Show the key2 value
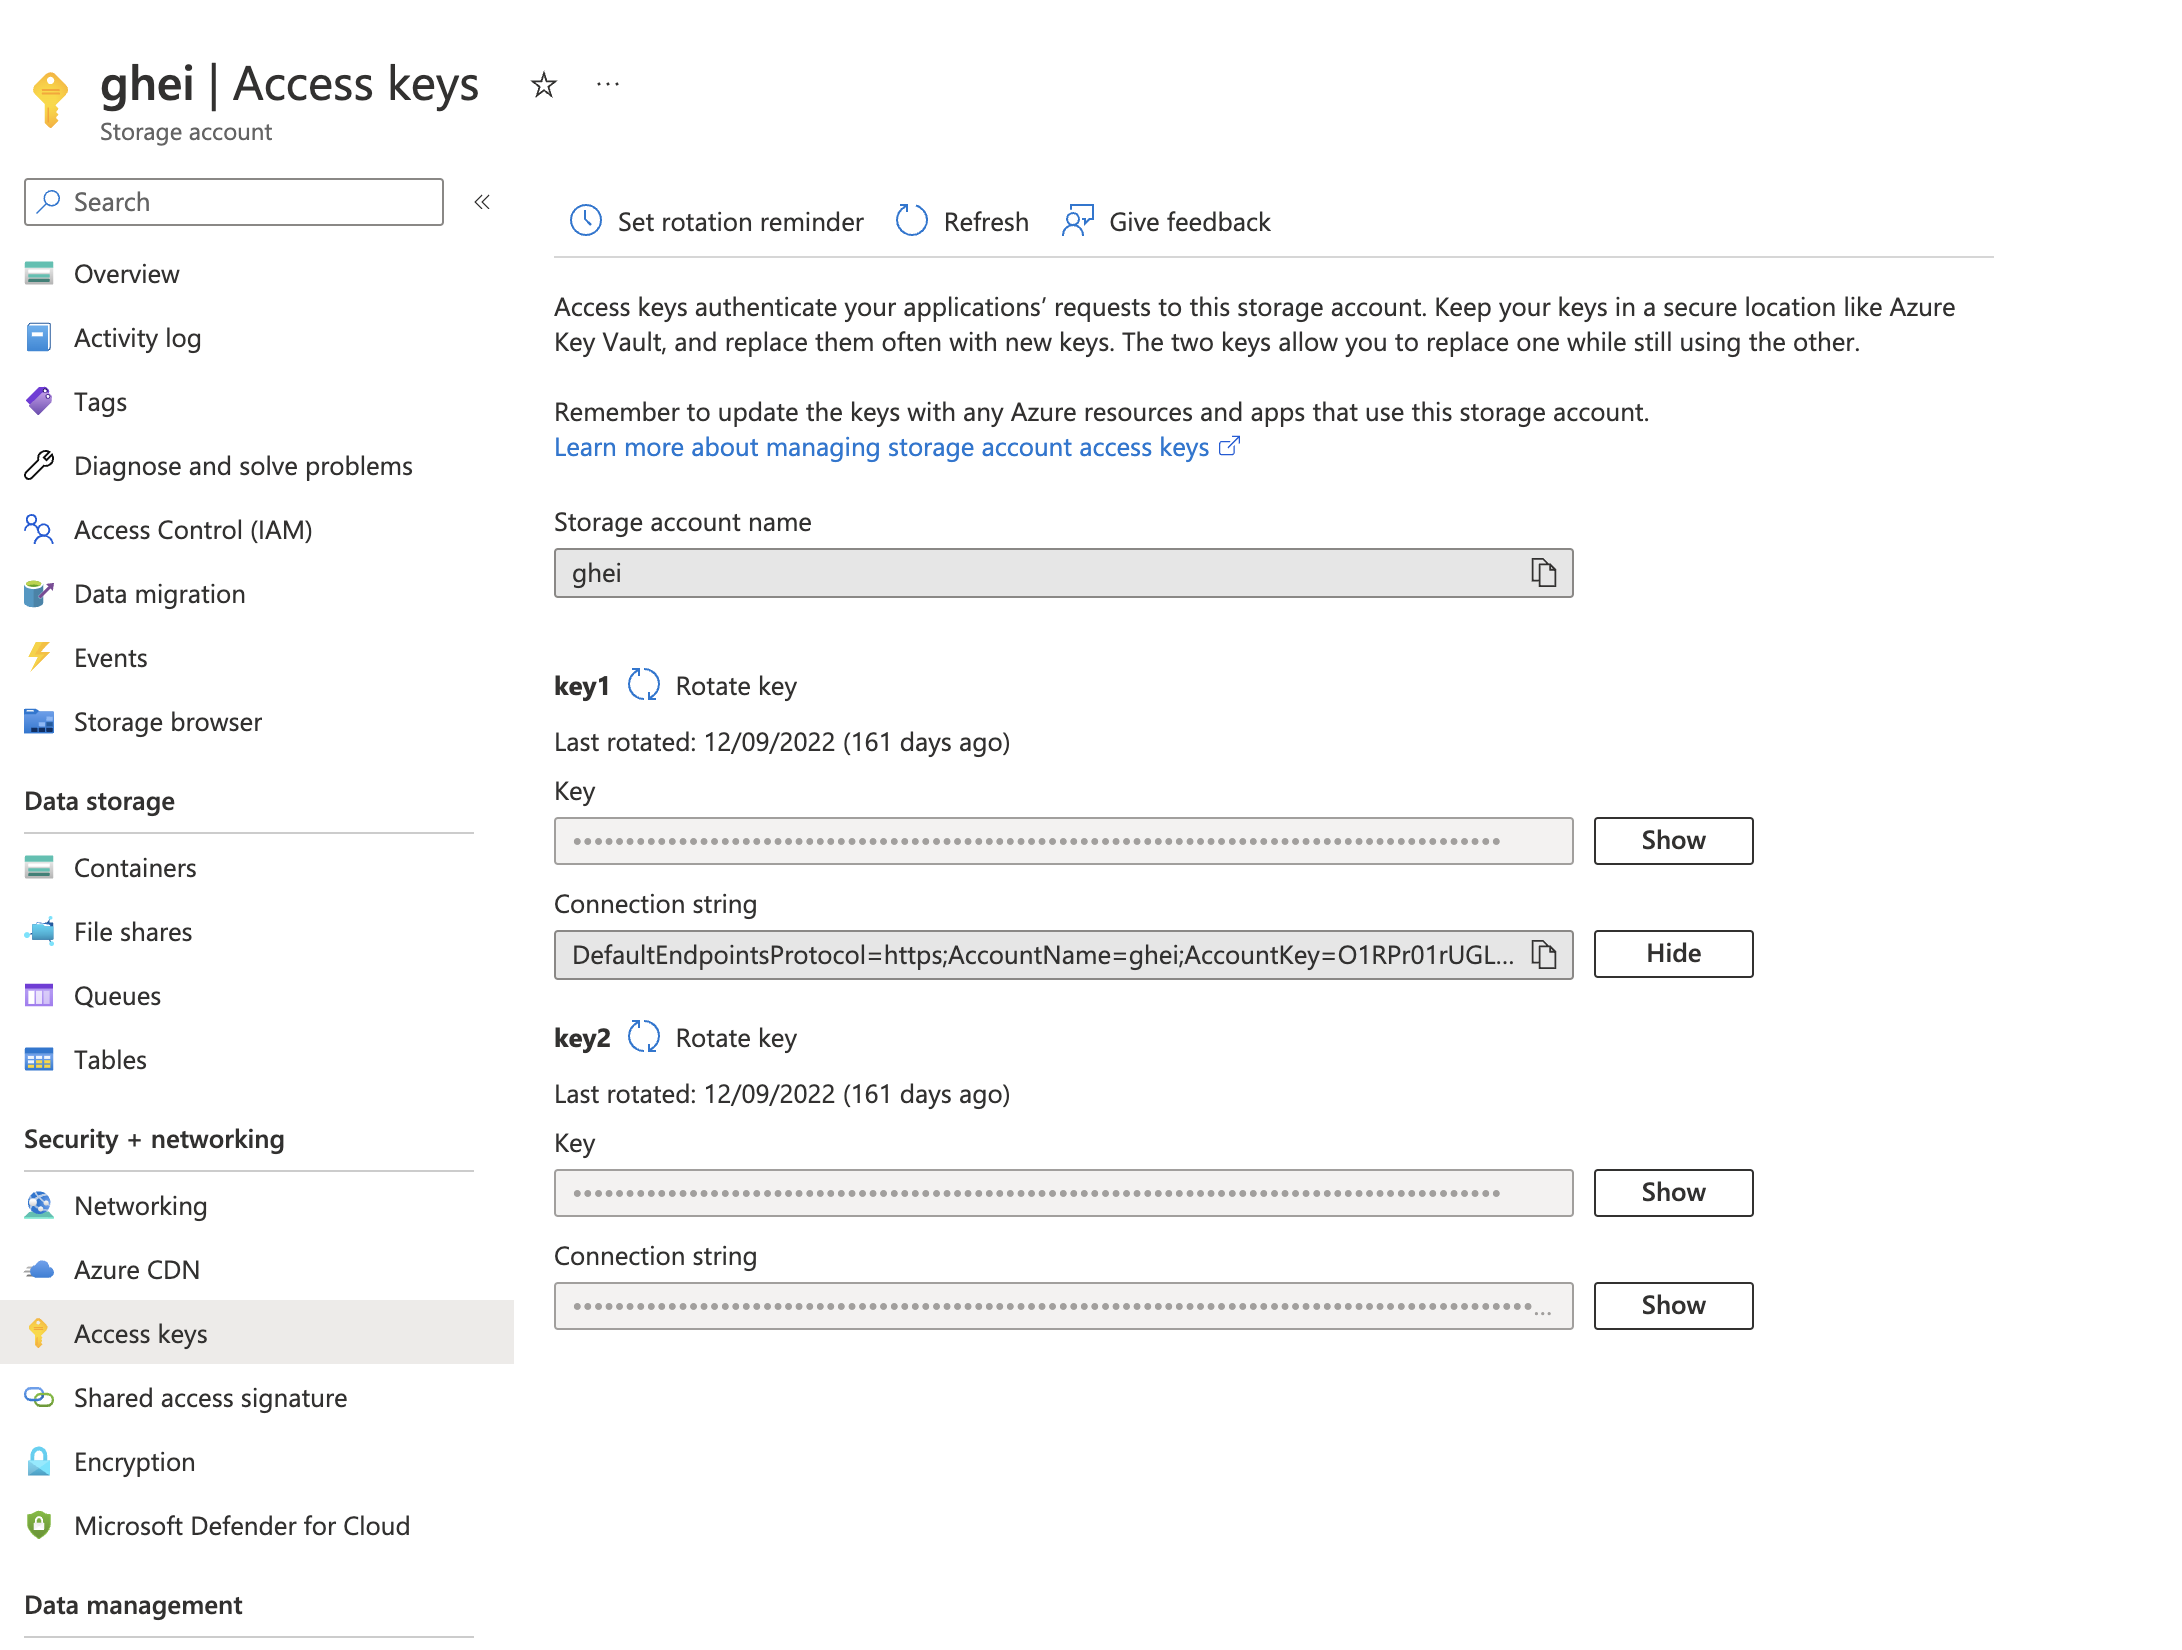 coord(1672,1192)
